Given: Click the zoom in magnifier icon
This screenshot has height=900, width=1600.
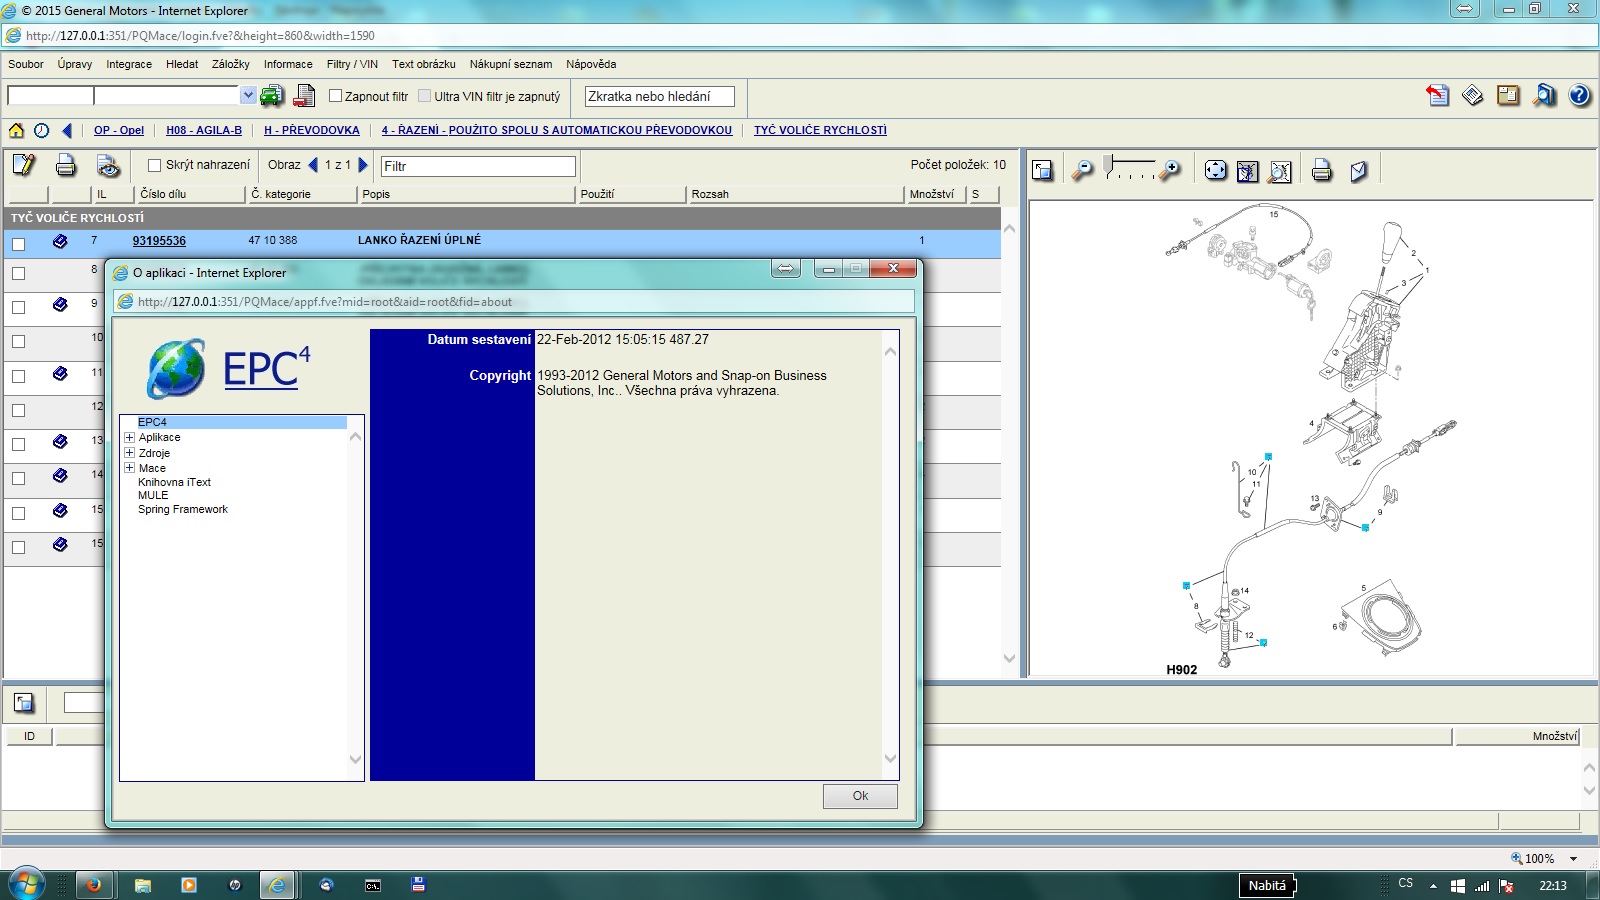Looking at the screenshot, I should point(1169,171).
